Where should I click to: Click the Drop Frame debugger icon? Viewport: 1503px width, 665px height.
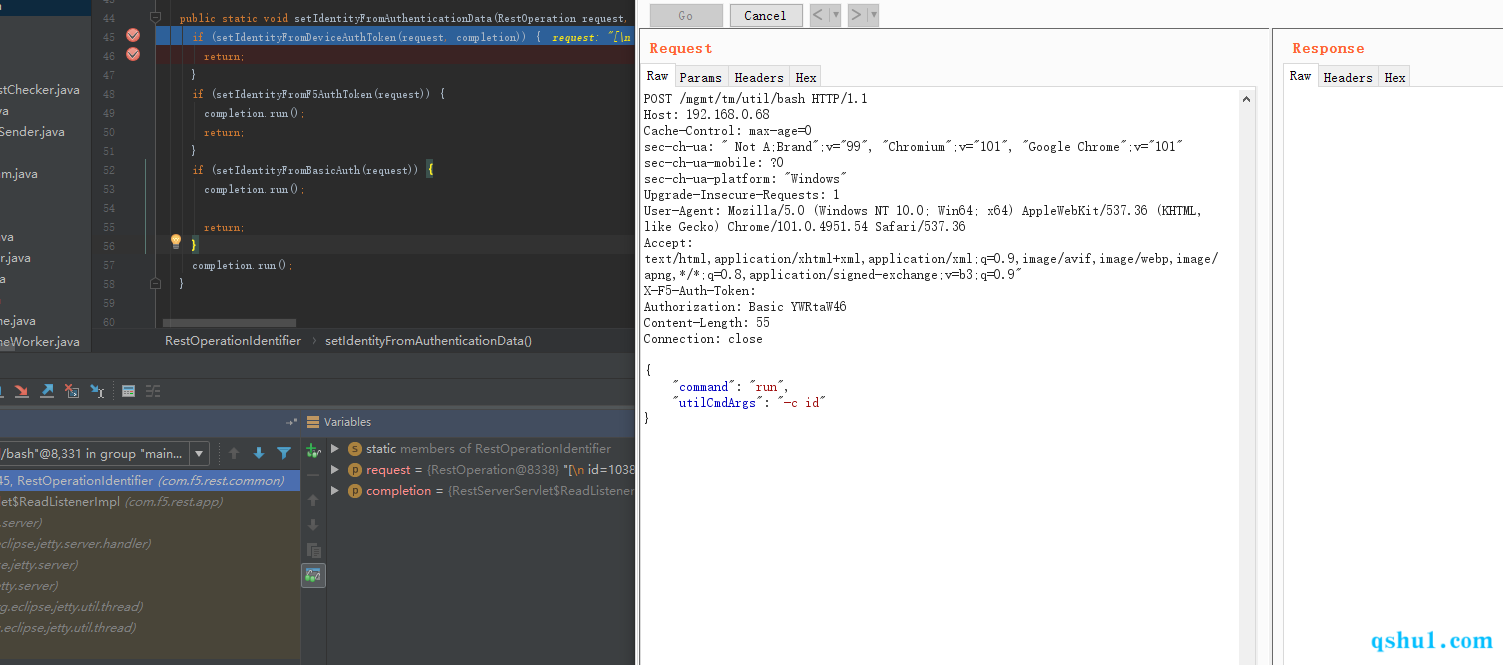click(x=72, y=391)
